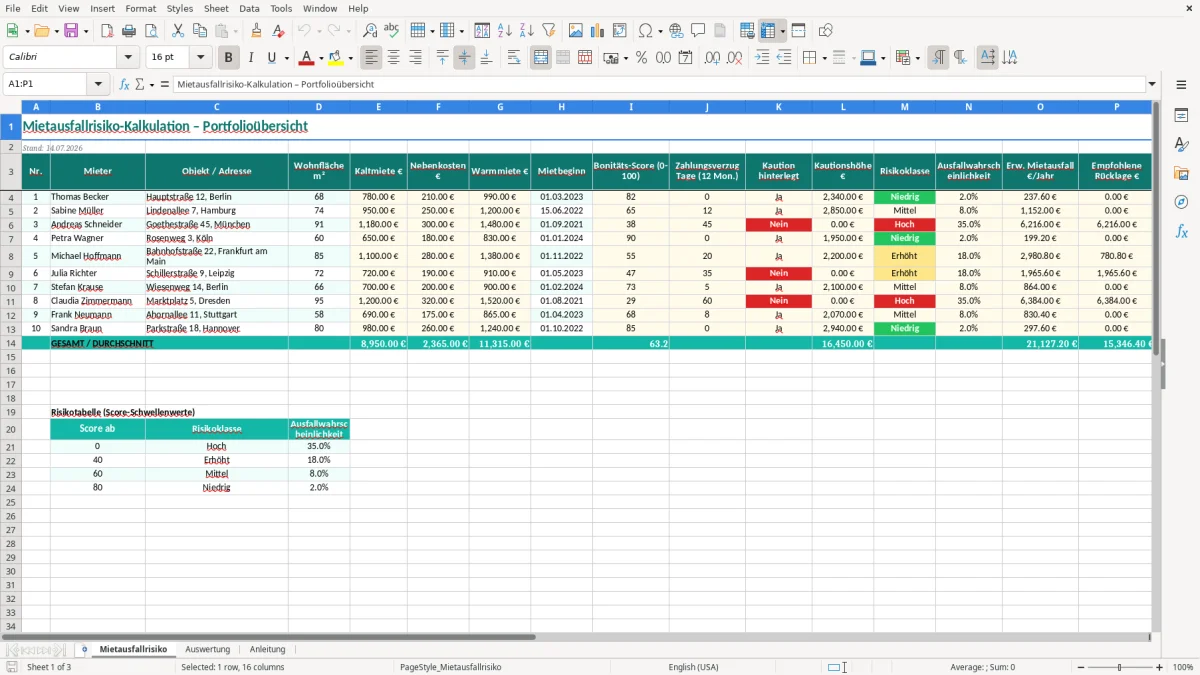Open the Font Name dropdown arrow

click(128, 58)
